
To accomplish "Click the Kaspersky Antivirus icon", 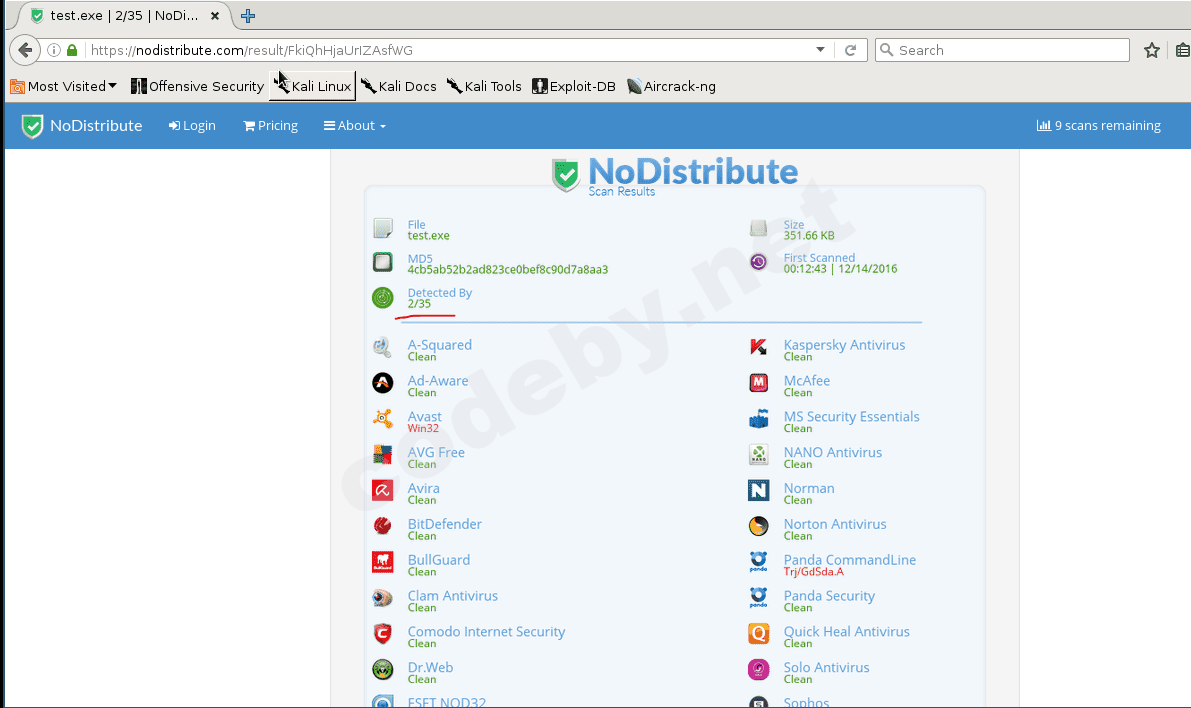I will coord(759,347).
